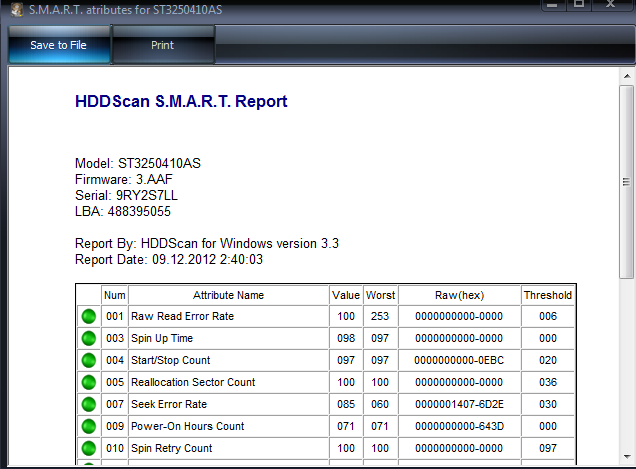Click Threshold 036 for Reallocation Sector Count

548,382
